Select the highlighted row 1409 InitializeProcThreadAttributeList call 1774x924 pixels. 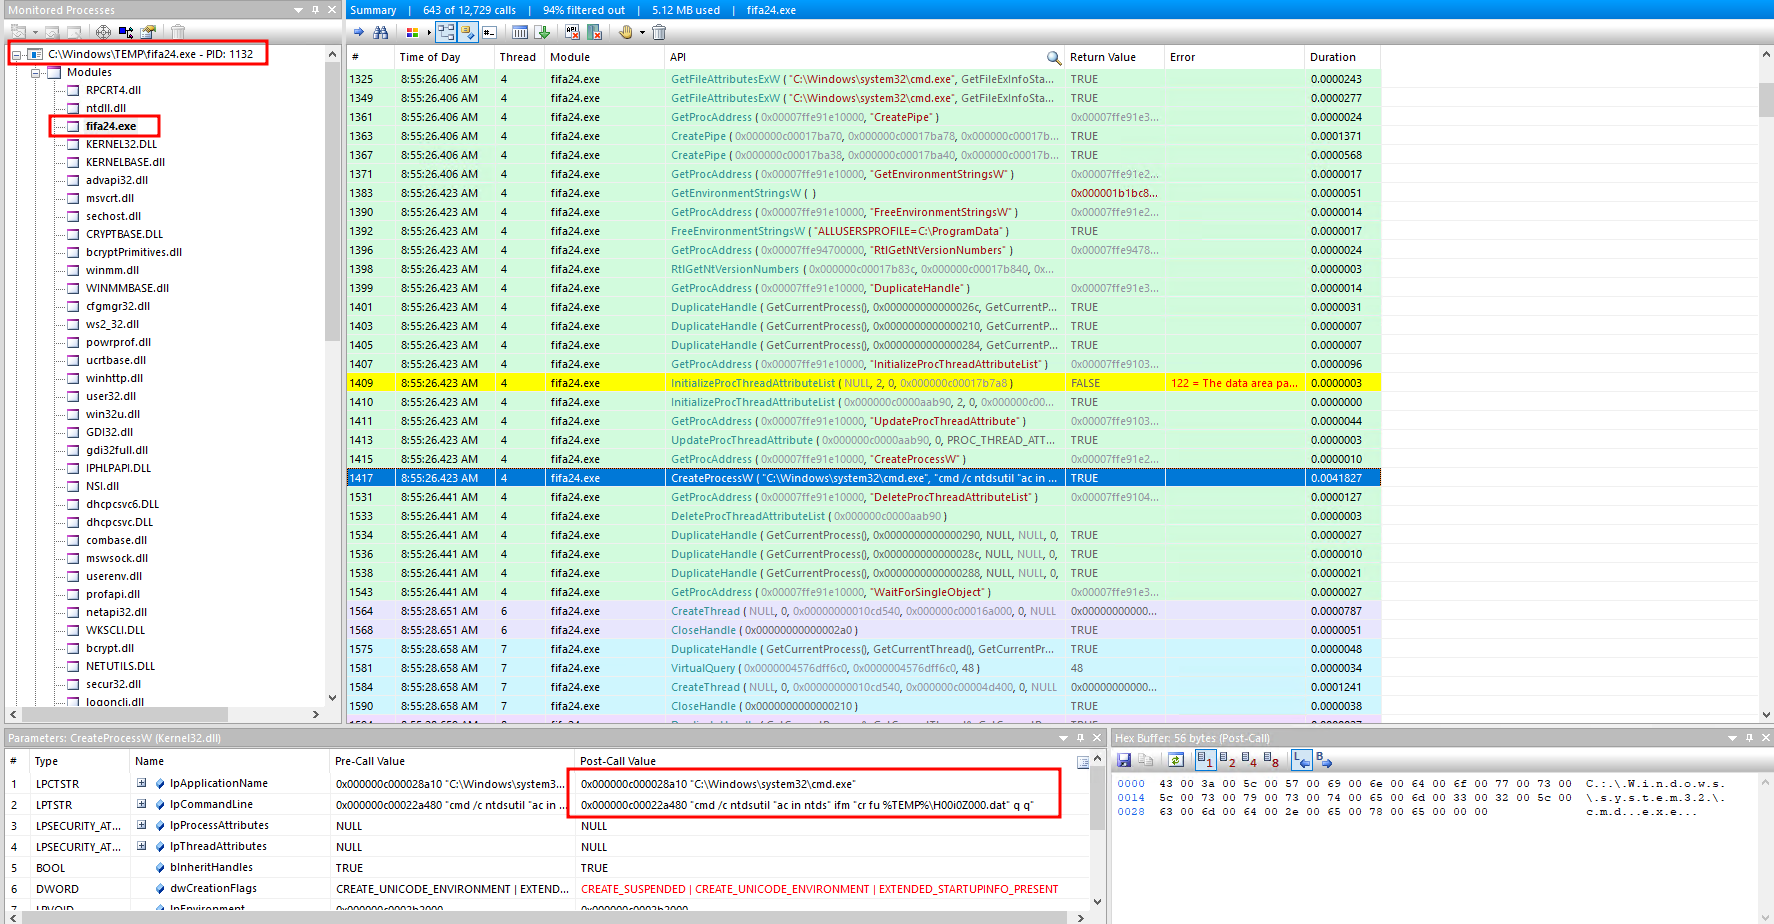coord(864,383)
